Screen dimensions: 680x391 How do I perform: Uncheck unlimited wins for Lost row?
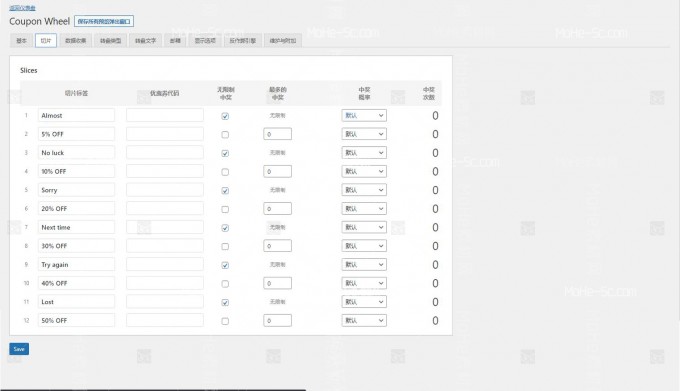pyautogui.click(x=225, y=303)
